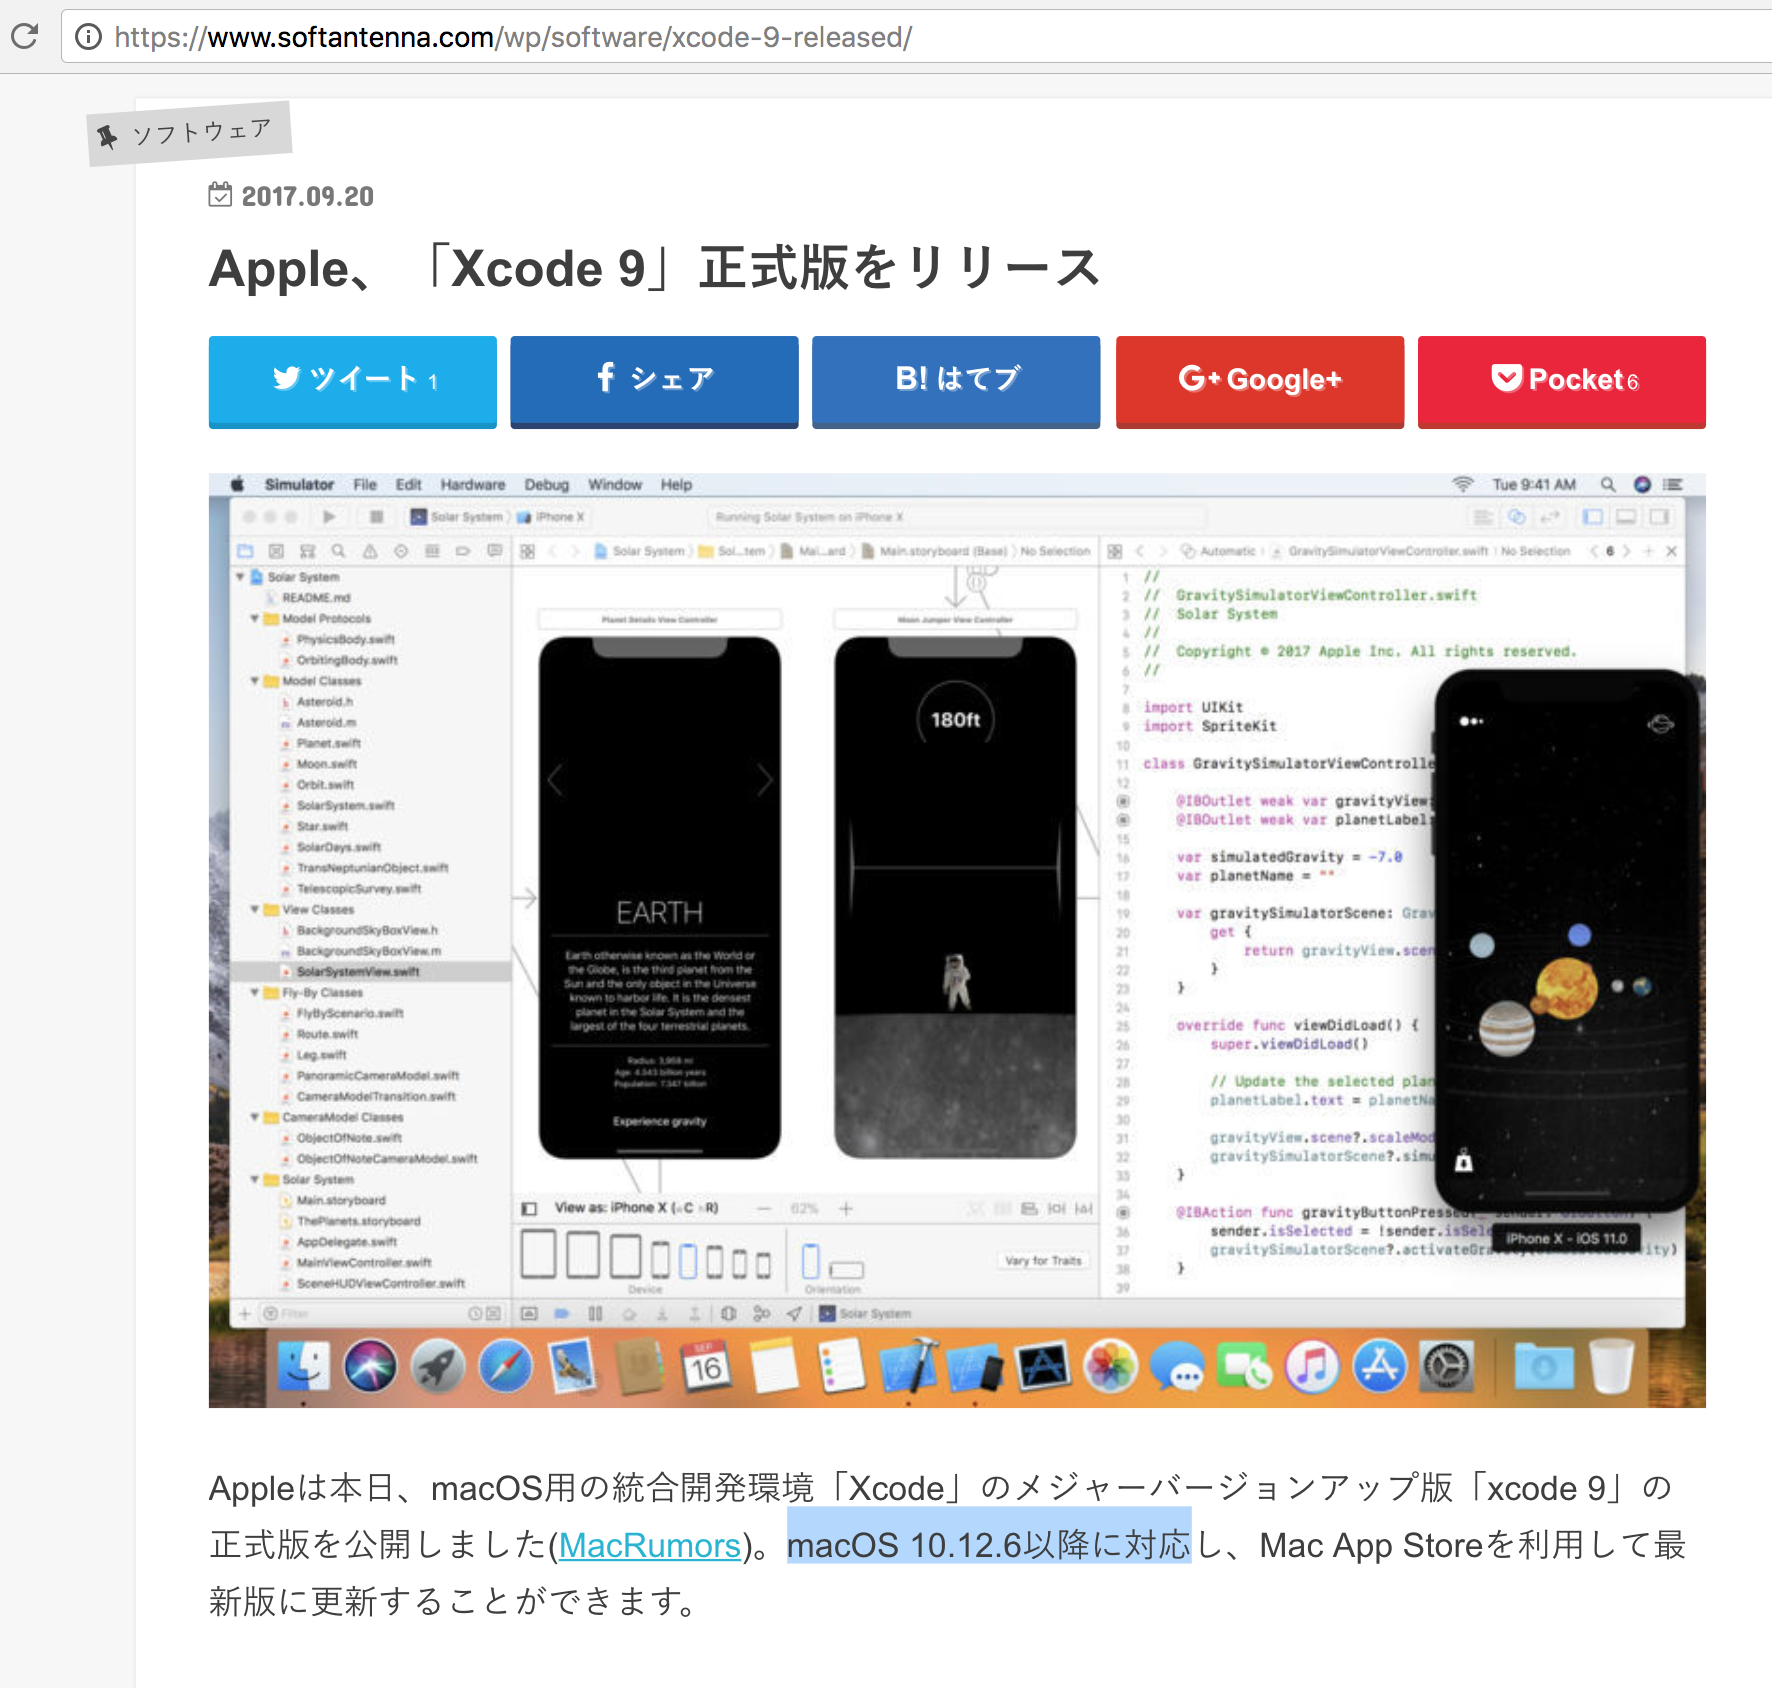
Task: Open the Debug menu in Simulator
Action: (x=547, y=484)
